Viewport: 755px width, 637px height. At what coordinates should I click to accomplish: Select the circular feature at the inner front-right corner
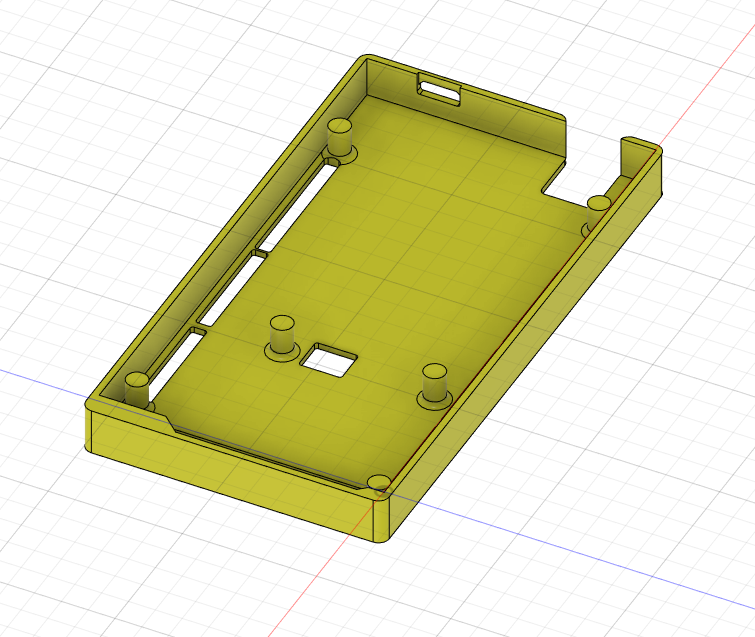point(379,483)
